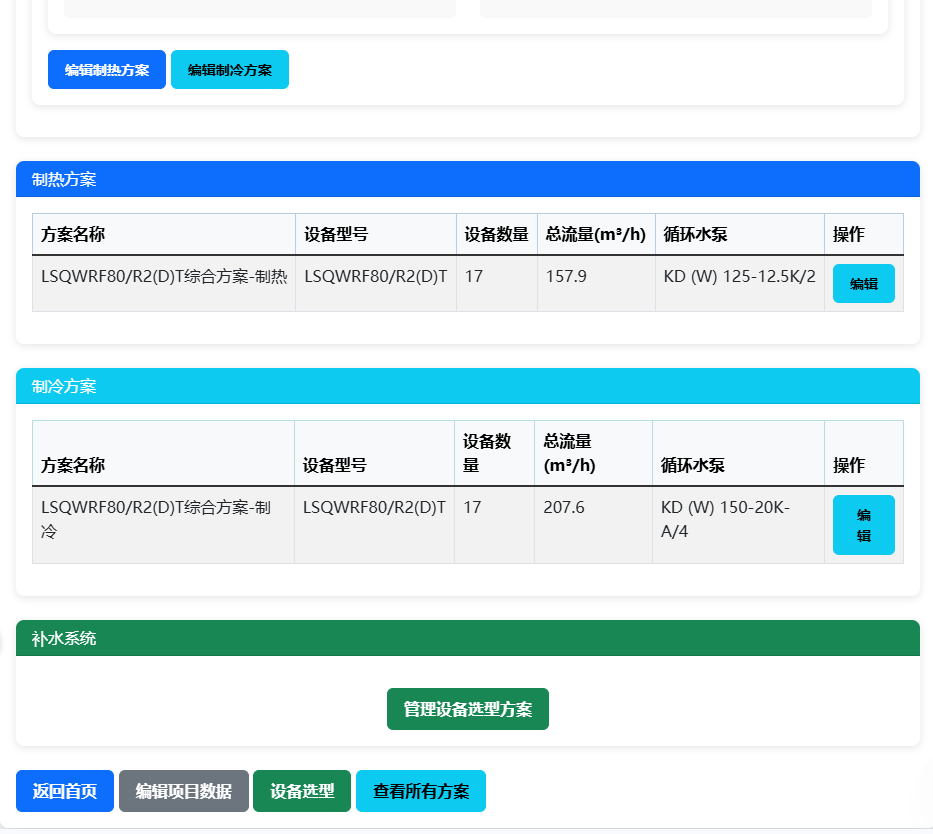Select the 补水系统 section header
The width and height of the screenshot is (933, 834).
pos(468,638)
